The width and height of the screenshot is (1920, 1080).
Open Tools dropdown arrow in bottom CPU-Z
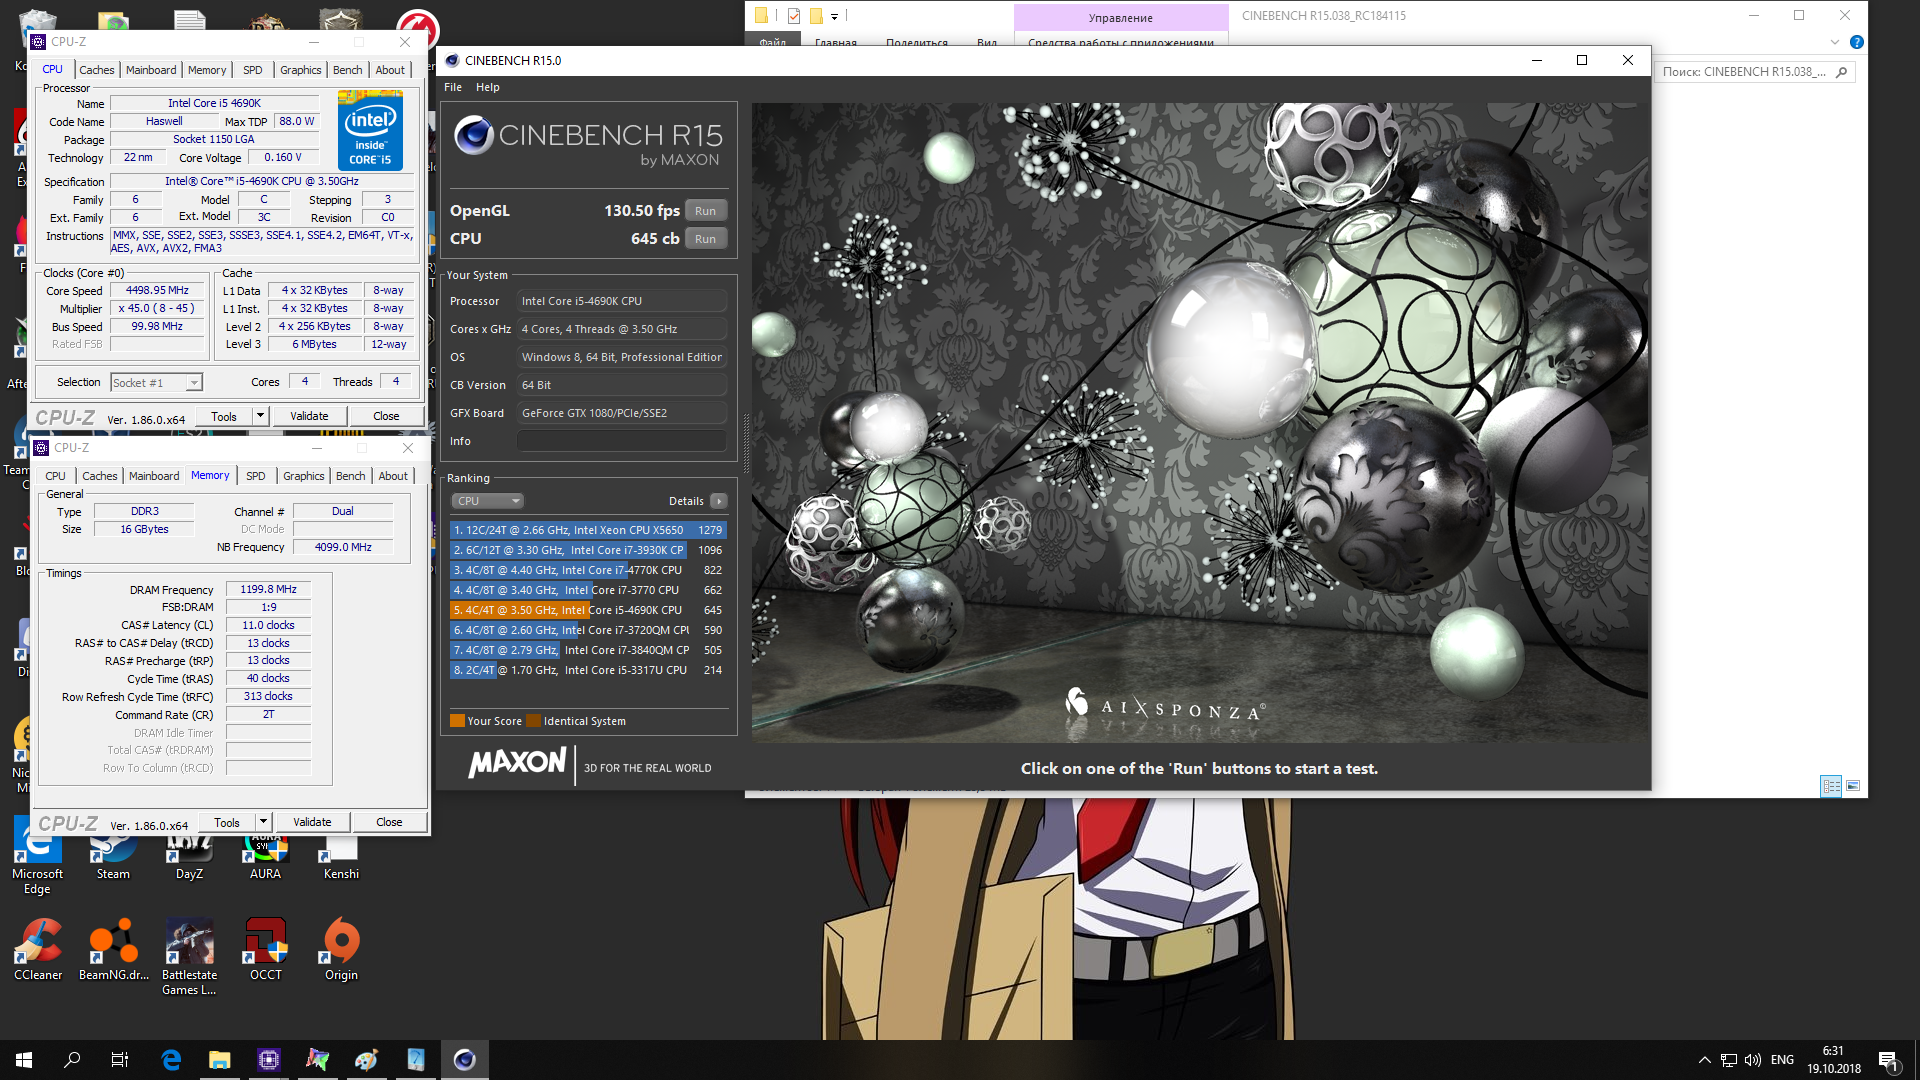[x=263, y=822]
